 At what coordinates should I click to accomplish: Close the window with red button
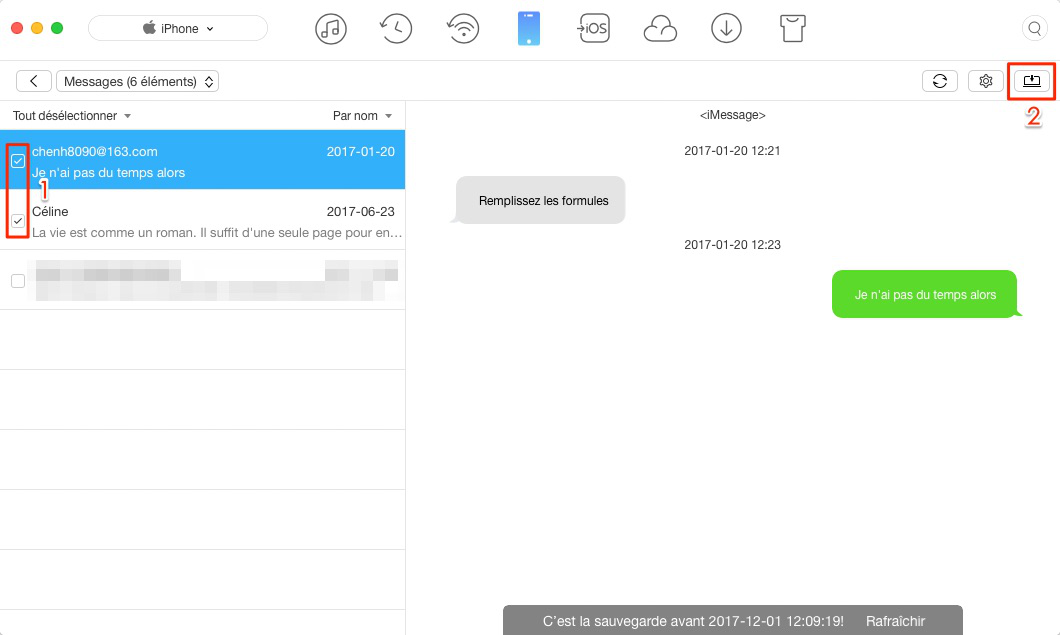point(18,28)
